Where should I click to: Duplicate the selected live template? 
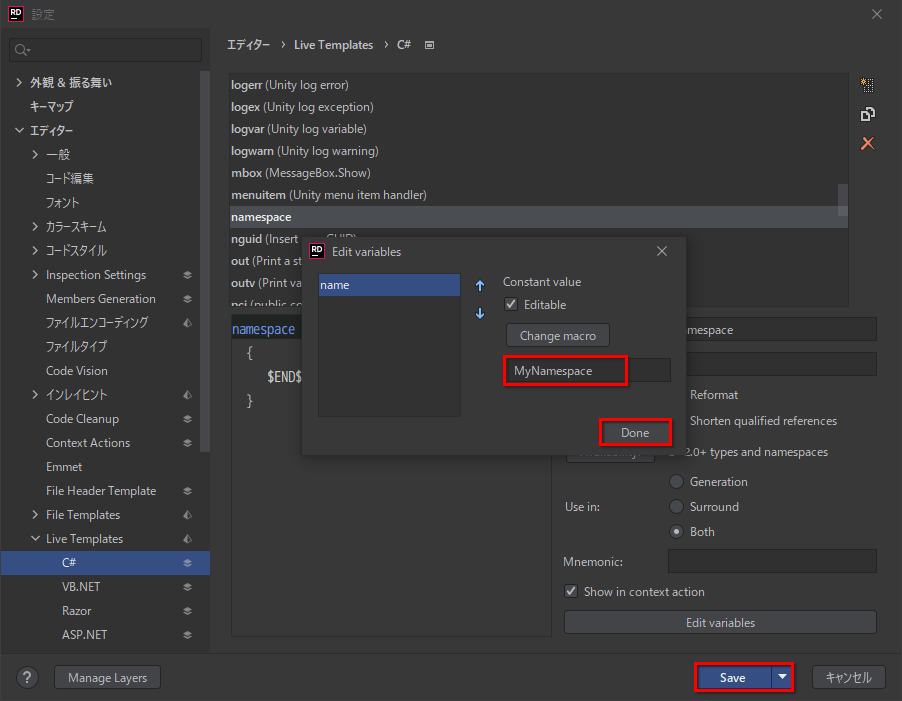pyautogui.click(x=866, y=114)
